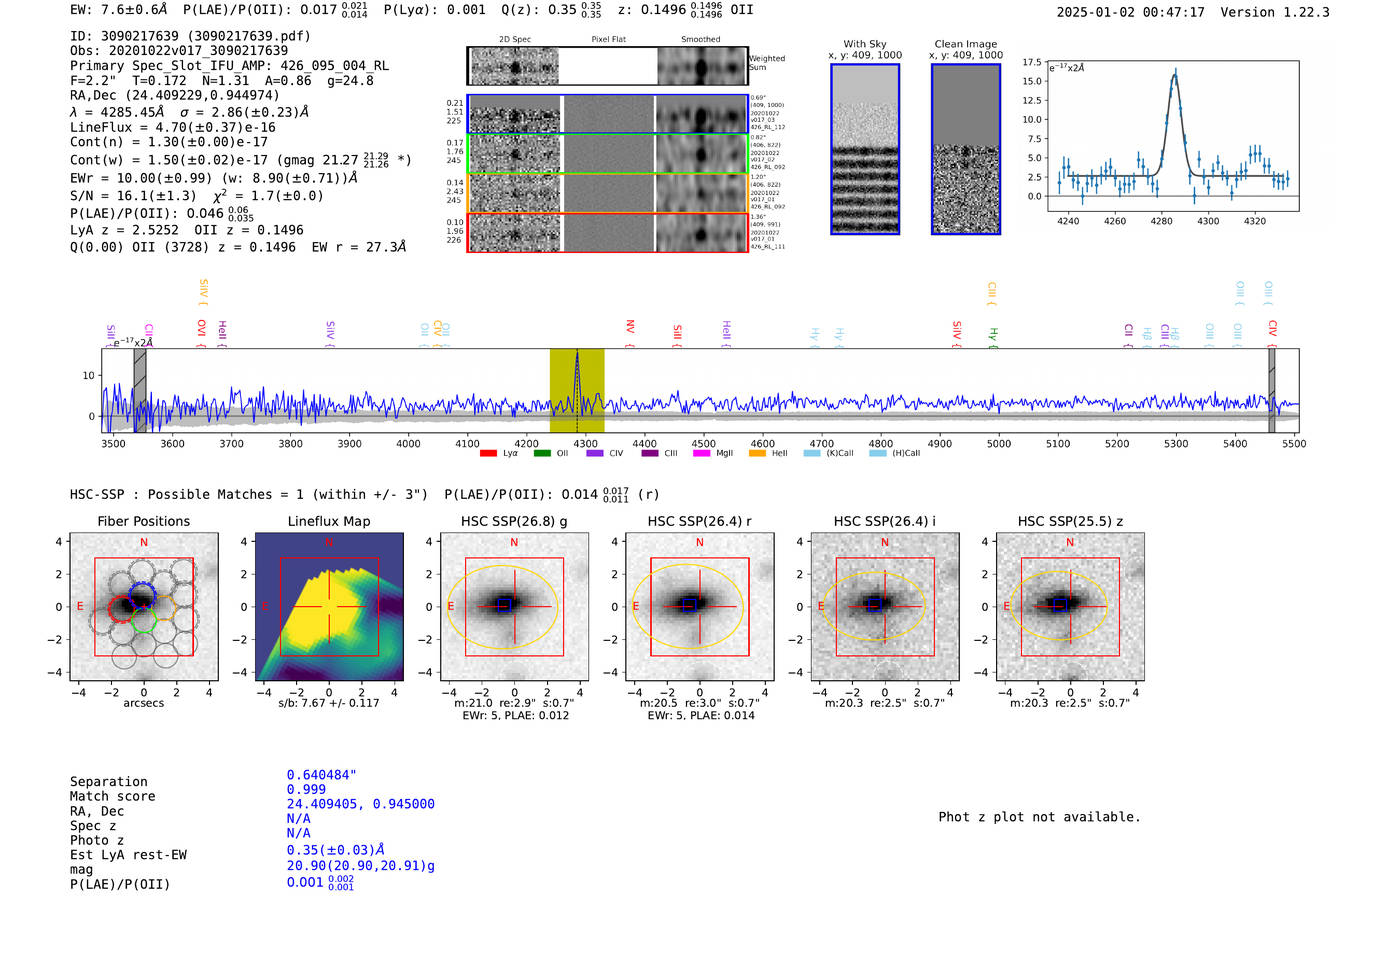Screen dimensions: 1400x953
Task: Click the Lyα red legend swatch
Action: (488, 453)
